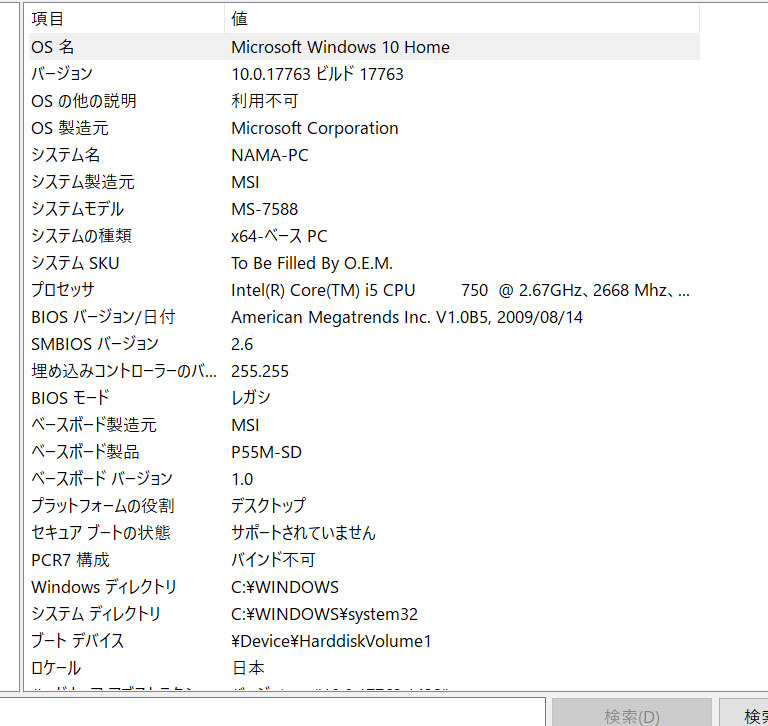Select the PCR7 構成 row label

tap(70, 560)
